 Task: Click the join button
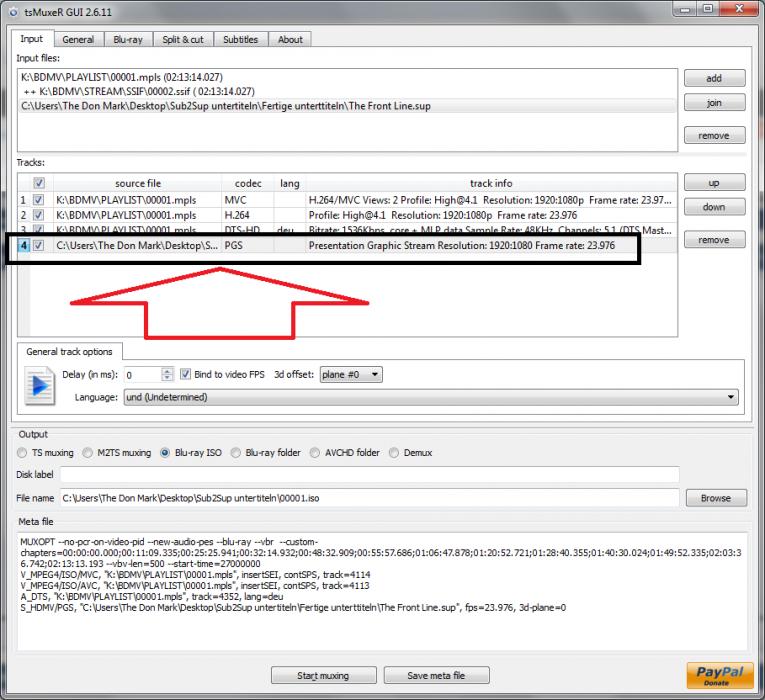coord(714,102)
